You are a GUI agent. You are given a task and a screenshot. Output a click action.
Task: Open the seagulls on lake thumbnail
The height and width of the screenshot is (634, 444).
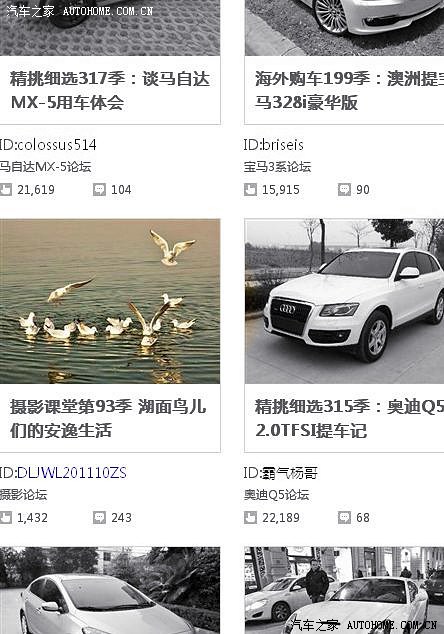click(110, 301)
